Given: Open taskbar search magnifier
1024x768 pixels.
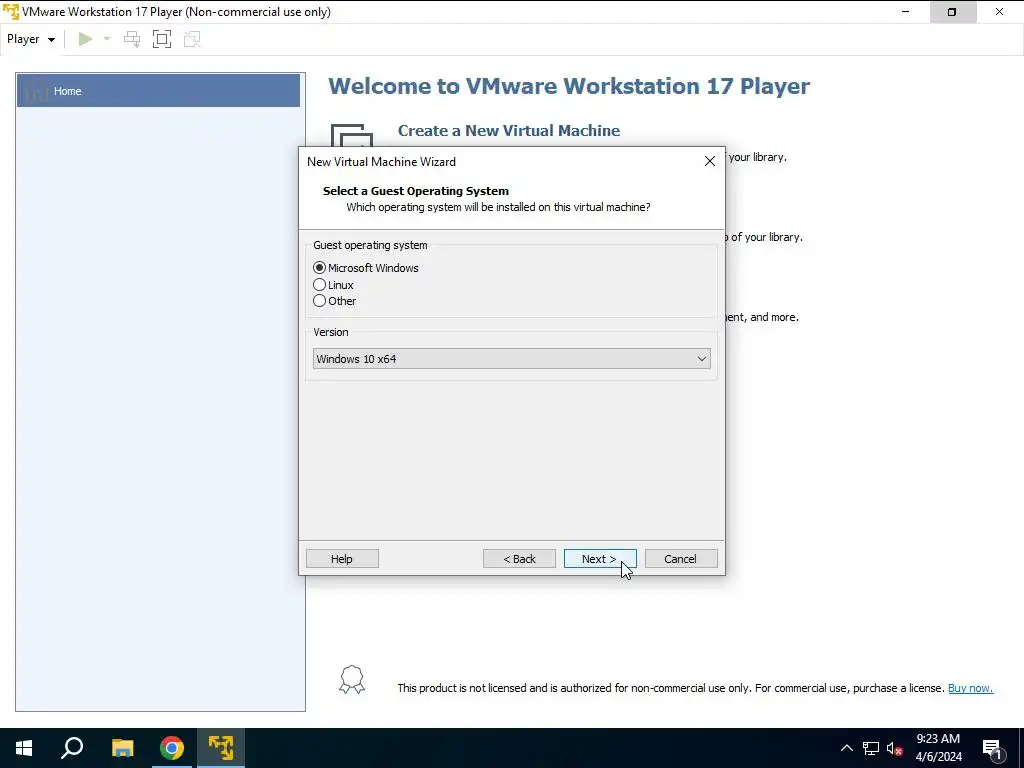Looking at the screenshot, I should [x=72, y=748].
